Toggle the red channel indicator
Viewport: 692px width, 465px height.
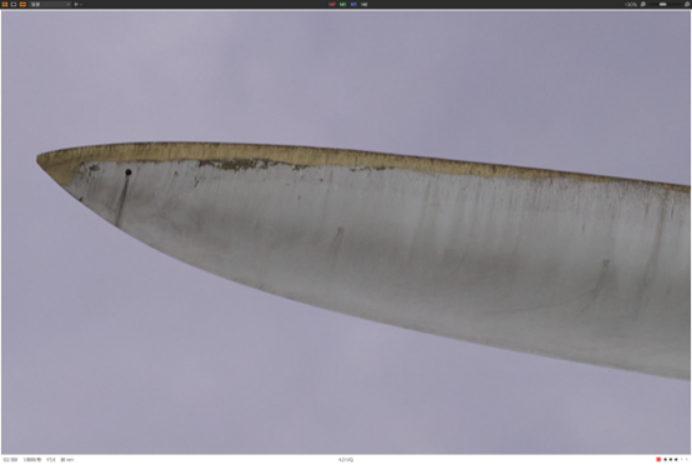pos(332,4)
